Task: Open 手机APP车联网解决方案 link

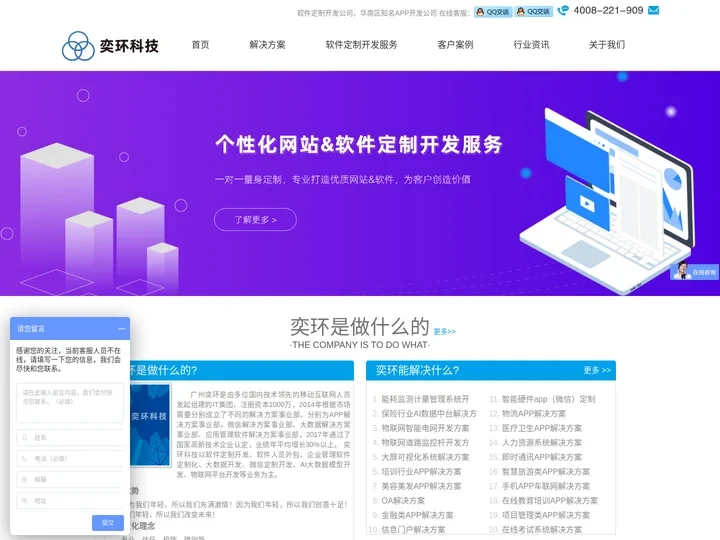Action: (x=546, y=486)
